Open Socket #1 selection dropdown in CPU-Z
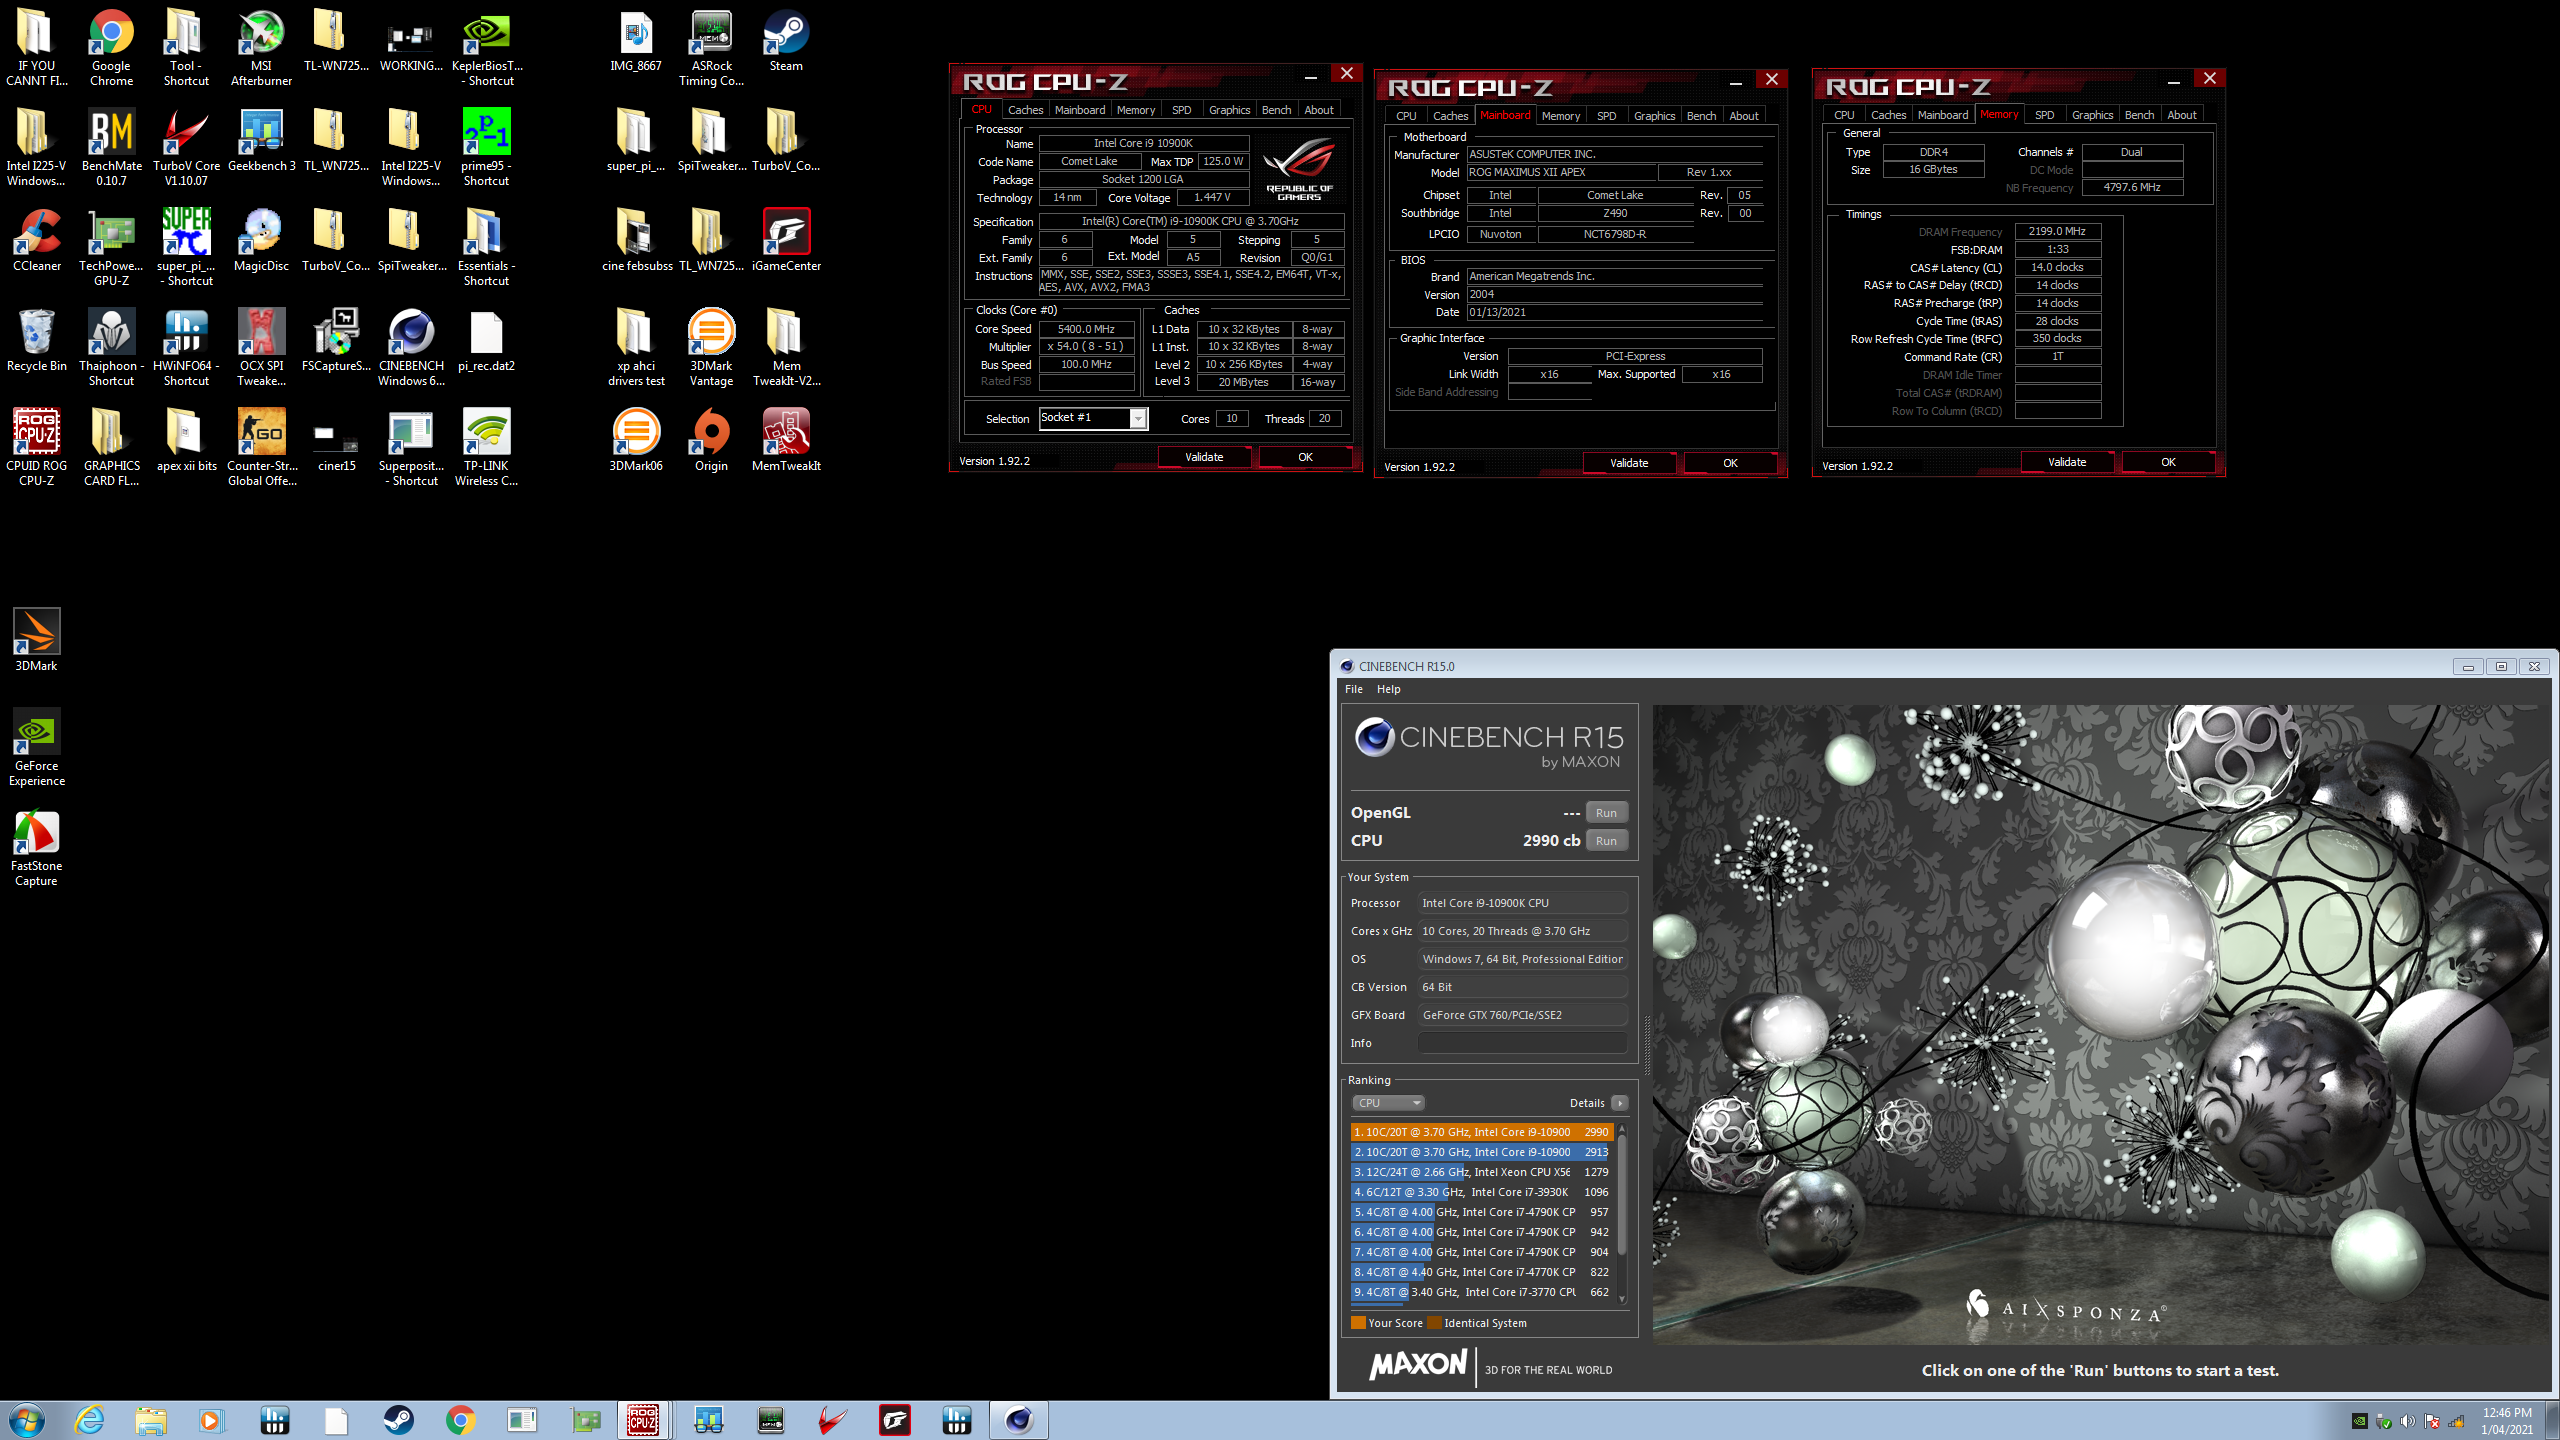Screen dimensions: 2560x1440 [1093, 418]
